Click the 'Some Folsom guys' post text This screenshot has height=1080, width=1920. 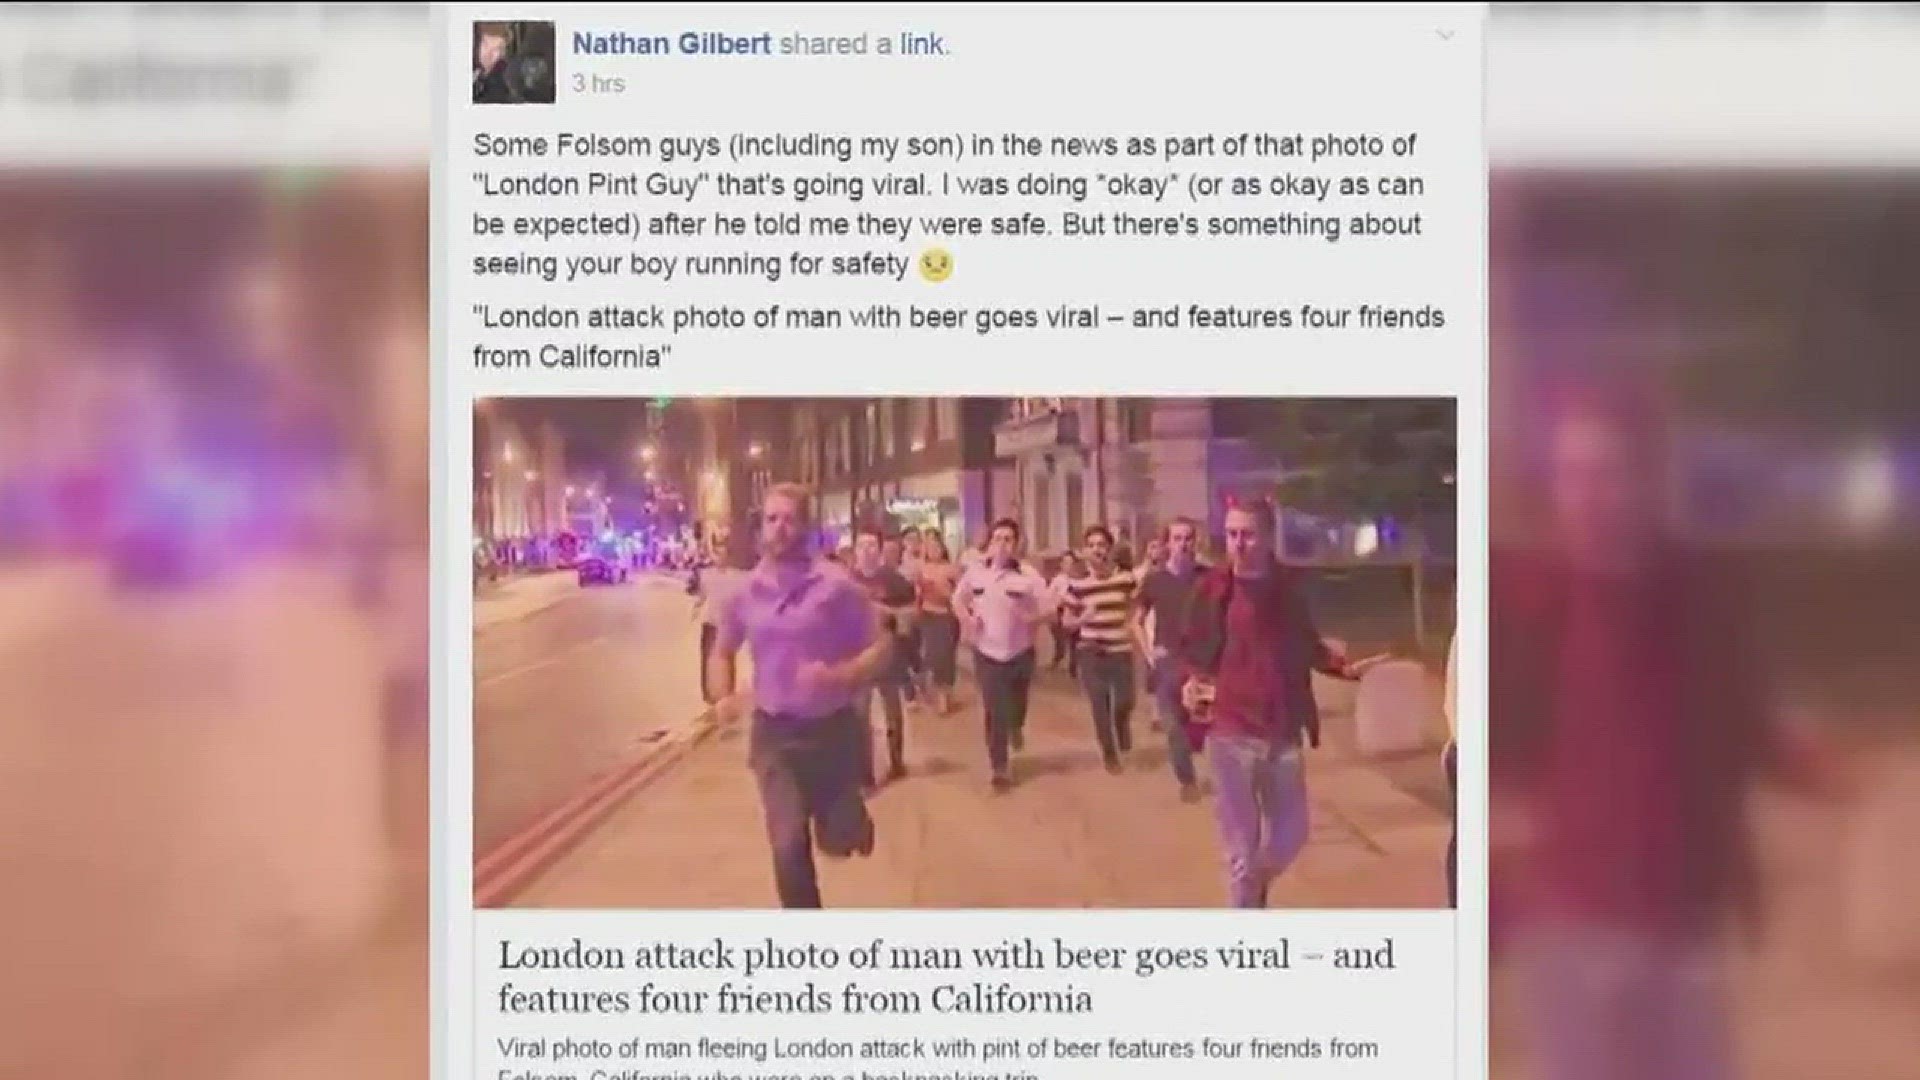tap(948, 204)
